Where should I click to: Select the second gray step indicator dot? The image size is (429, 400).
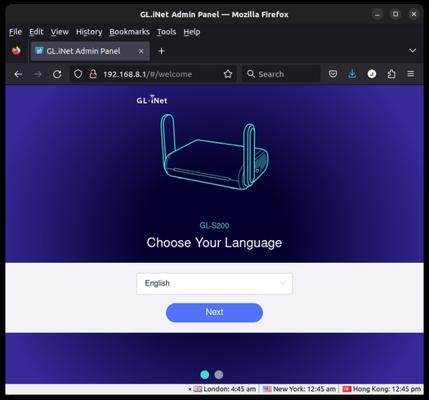click(219, 375)
